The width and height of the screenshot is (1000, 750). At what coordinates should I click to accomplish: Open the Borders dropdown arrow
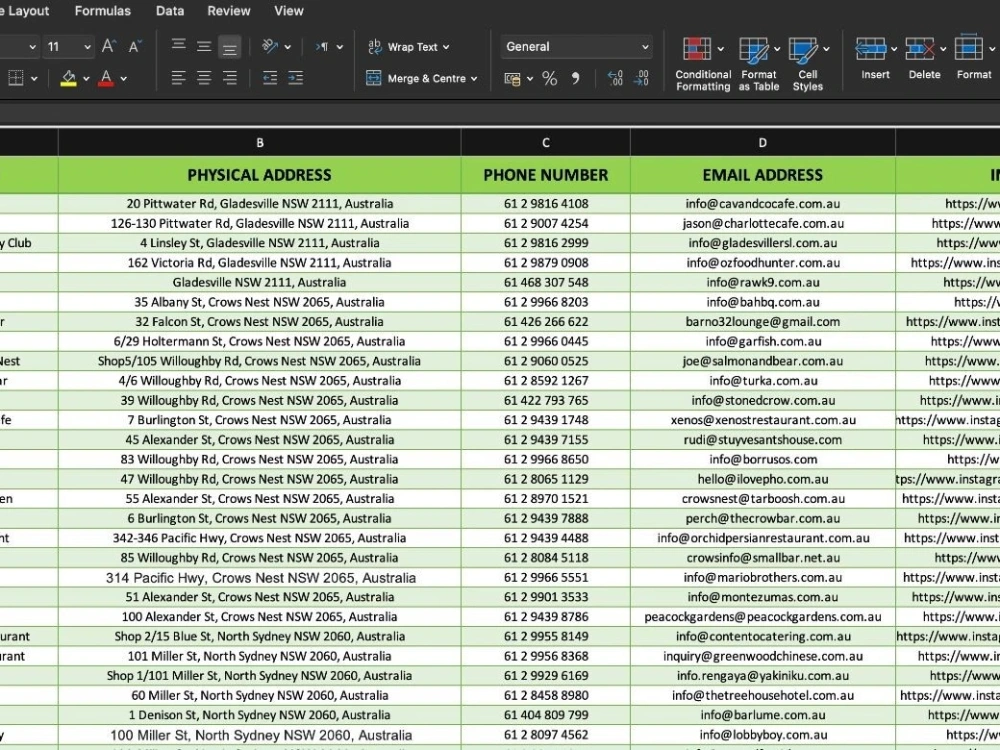tap(34, 79)
